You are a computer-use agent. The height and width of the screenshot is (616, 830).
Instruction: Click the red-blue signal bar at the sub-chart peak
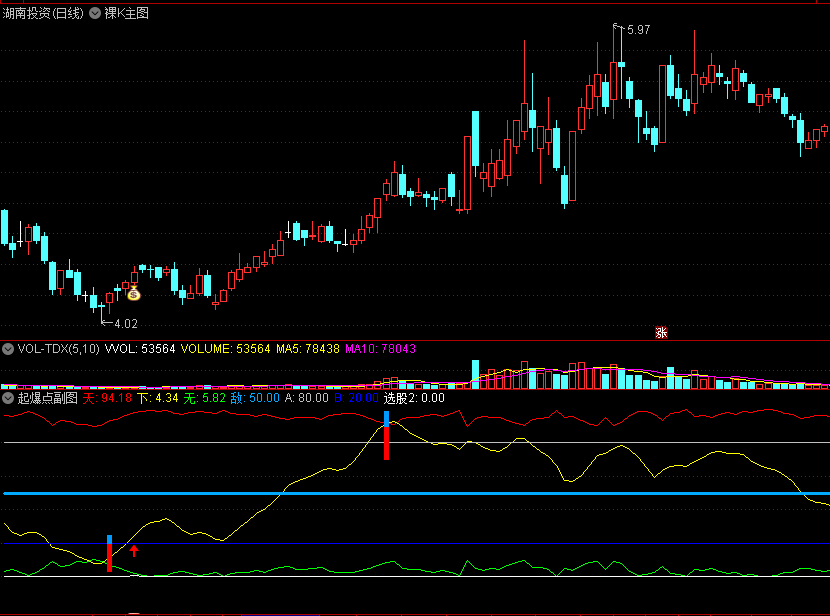(386, 436)
